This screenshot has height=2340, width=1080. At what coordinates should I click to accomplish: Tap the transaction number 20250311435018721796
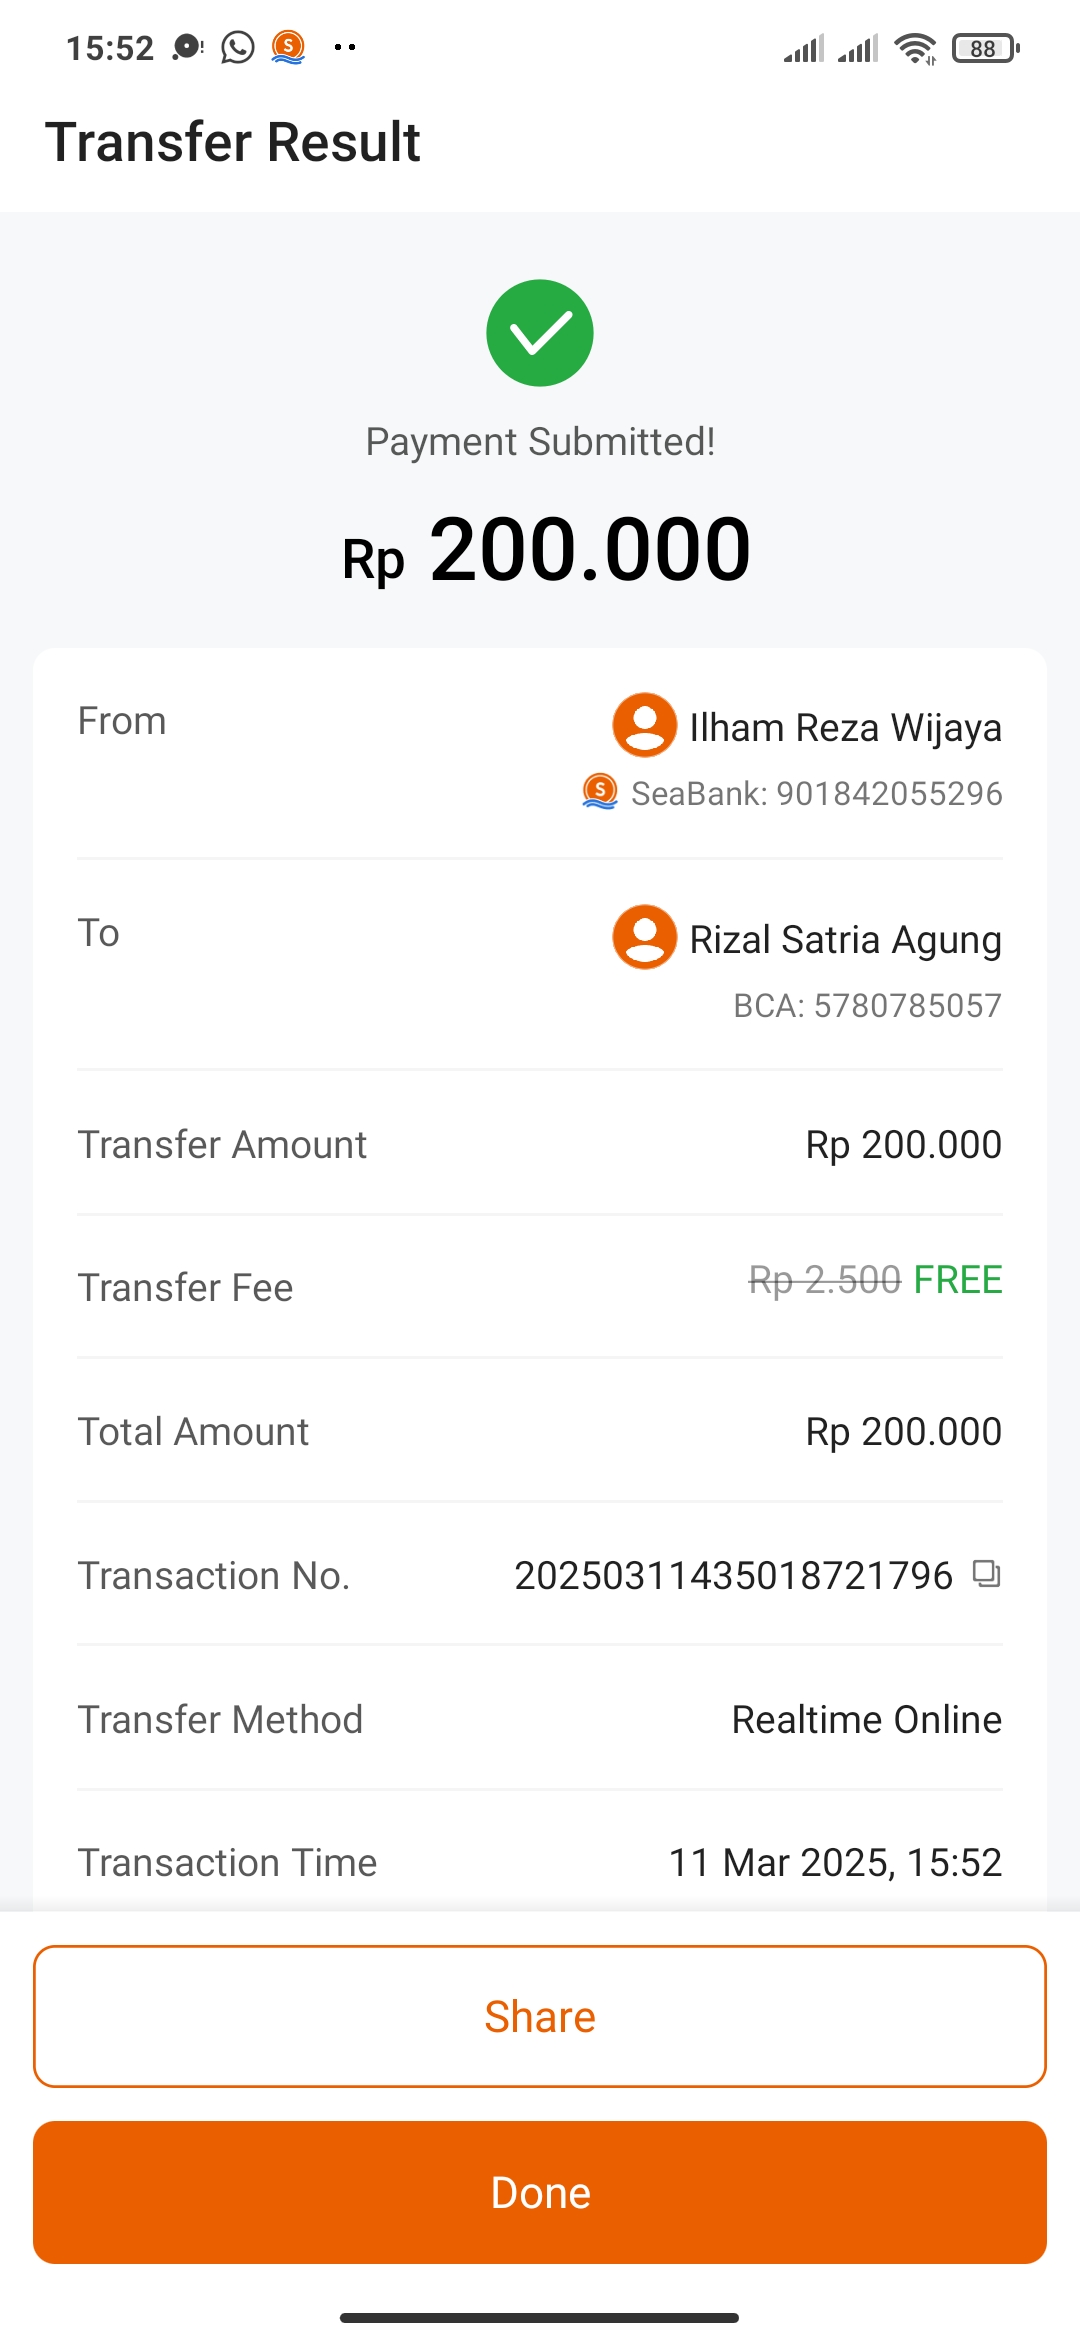pos(733,1576)
